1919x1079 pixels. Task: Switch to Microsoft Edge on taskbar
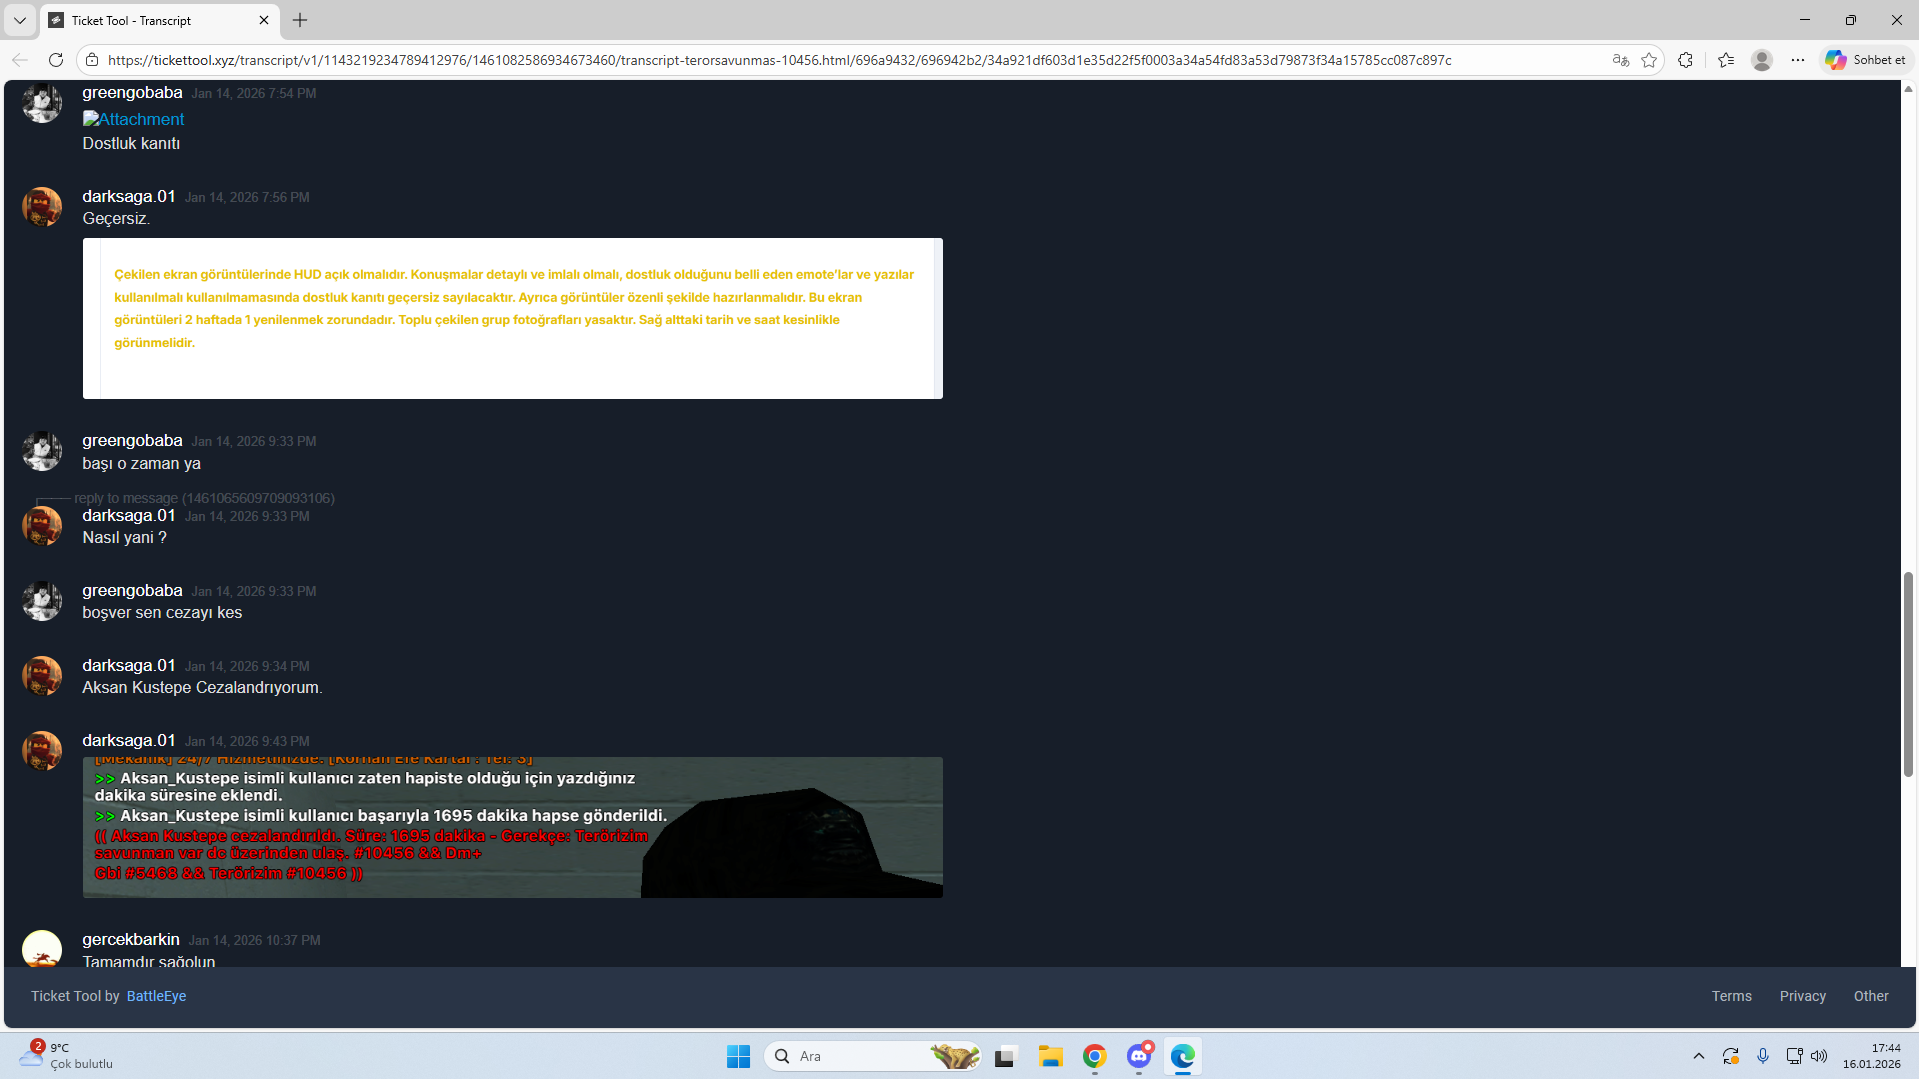[1183, 1056]
